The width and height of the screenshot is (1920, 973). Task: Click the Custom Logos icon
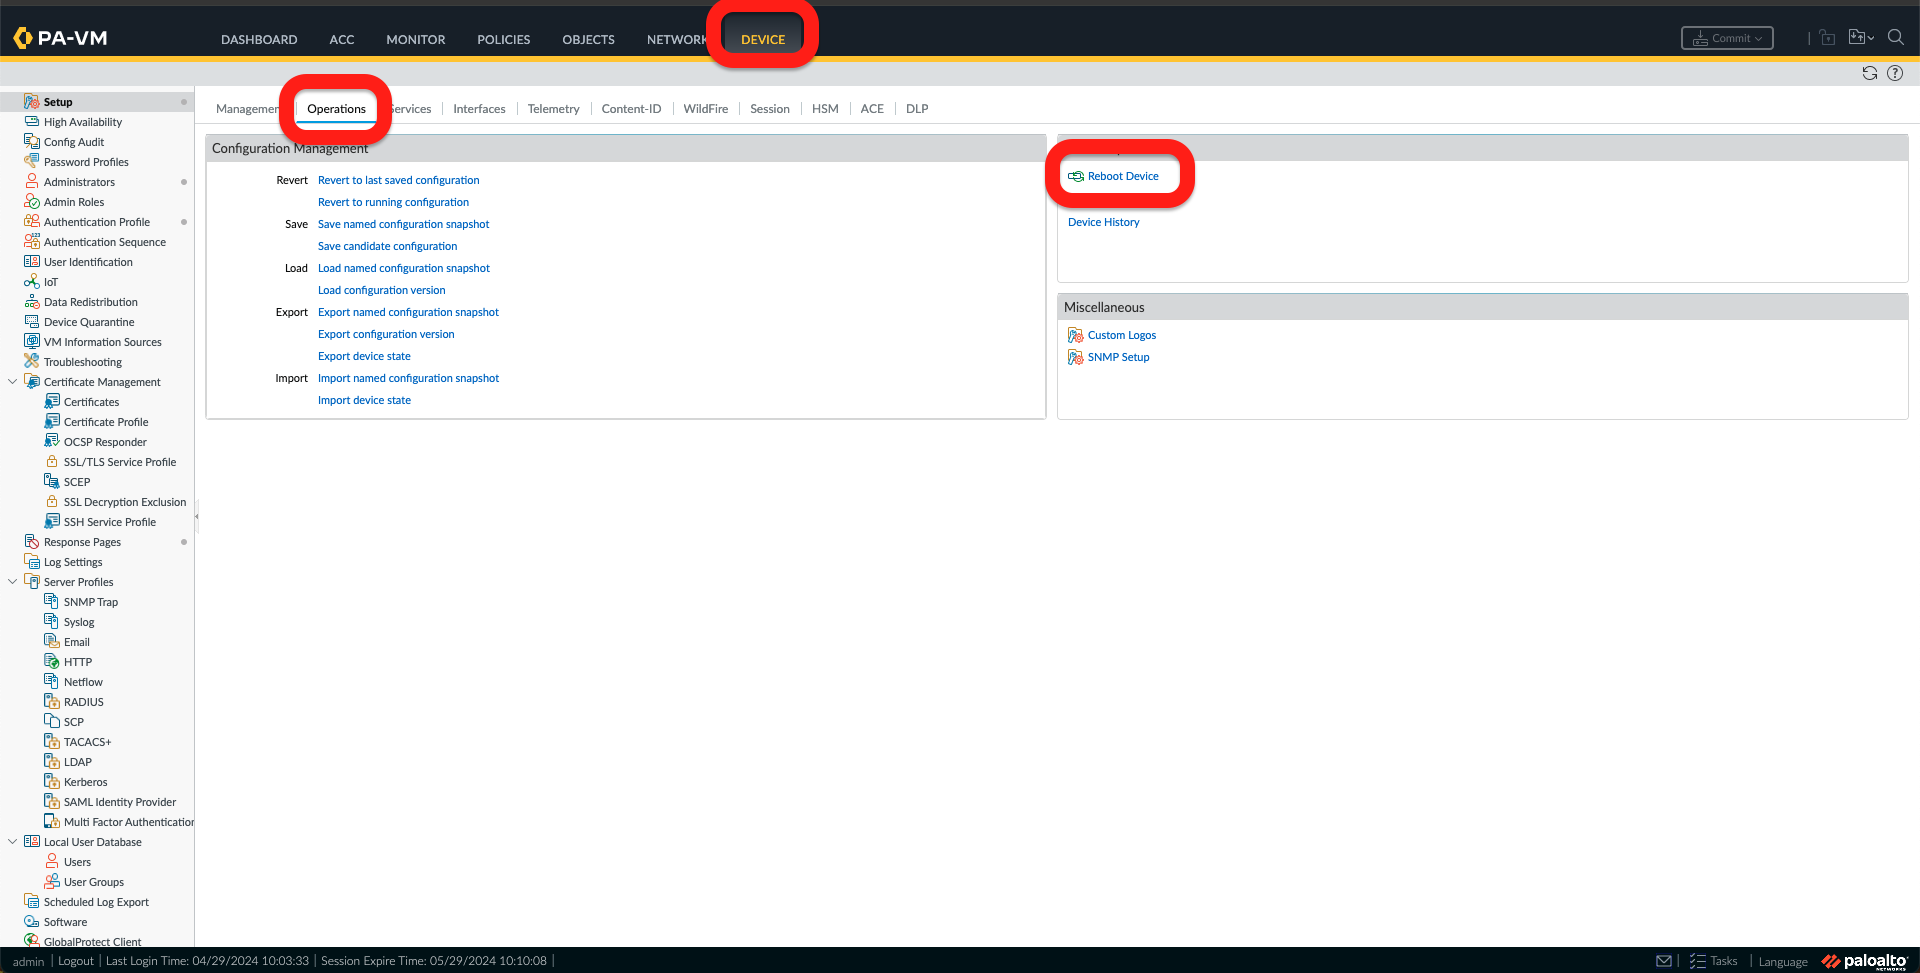1075,335
